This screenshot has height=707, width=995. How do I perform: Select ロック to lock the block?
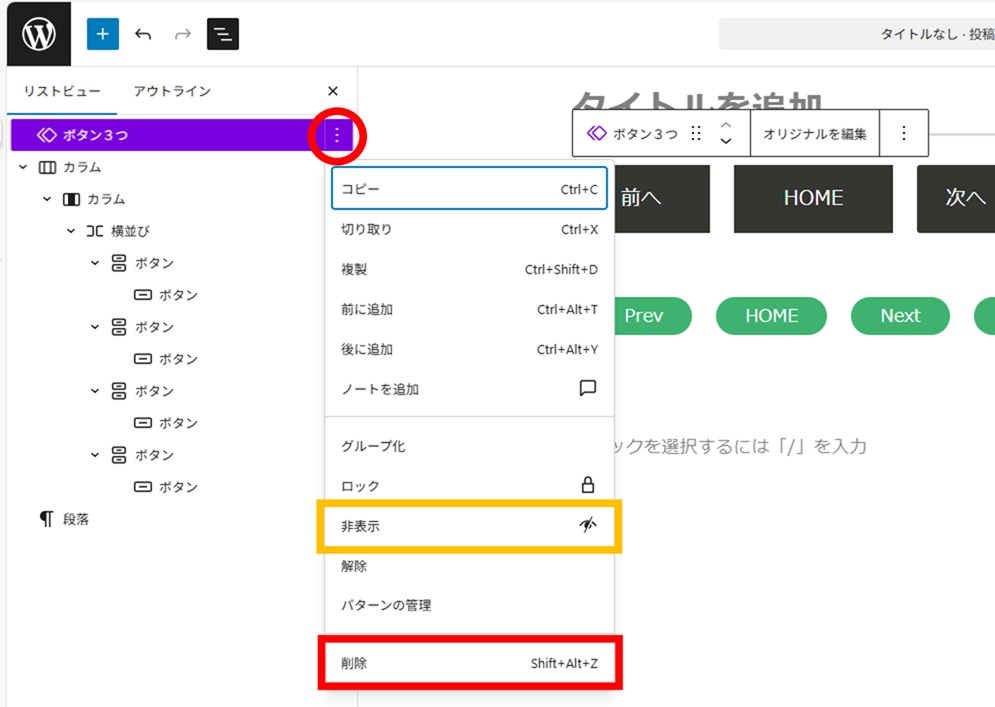point(468,486)
